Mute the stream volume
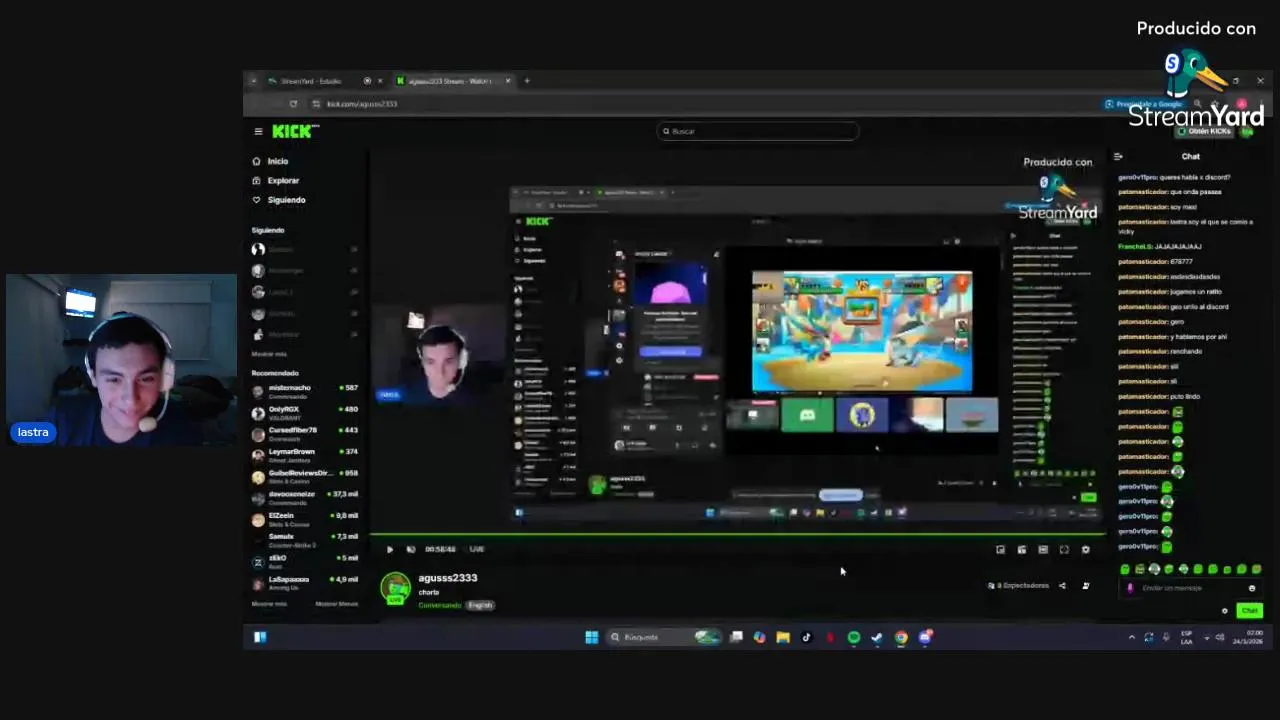This screenshot has width=1280, height=720. click(x=409, y=549)
